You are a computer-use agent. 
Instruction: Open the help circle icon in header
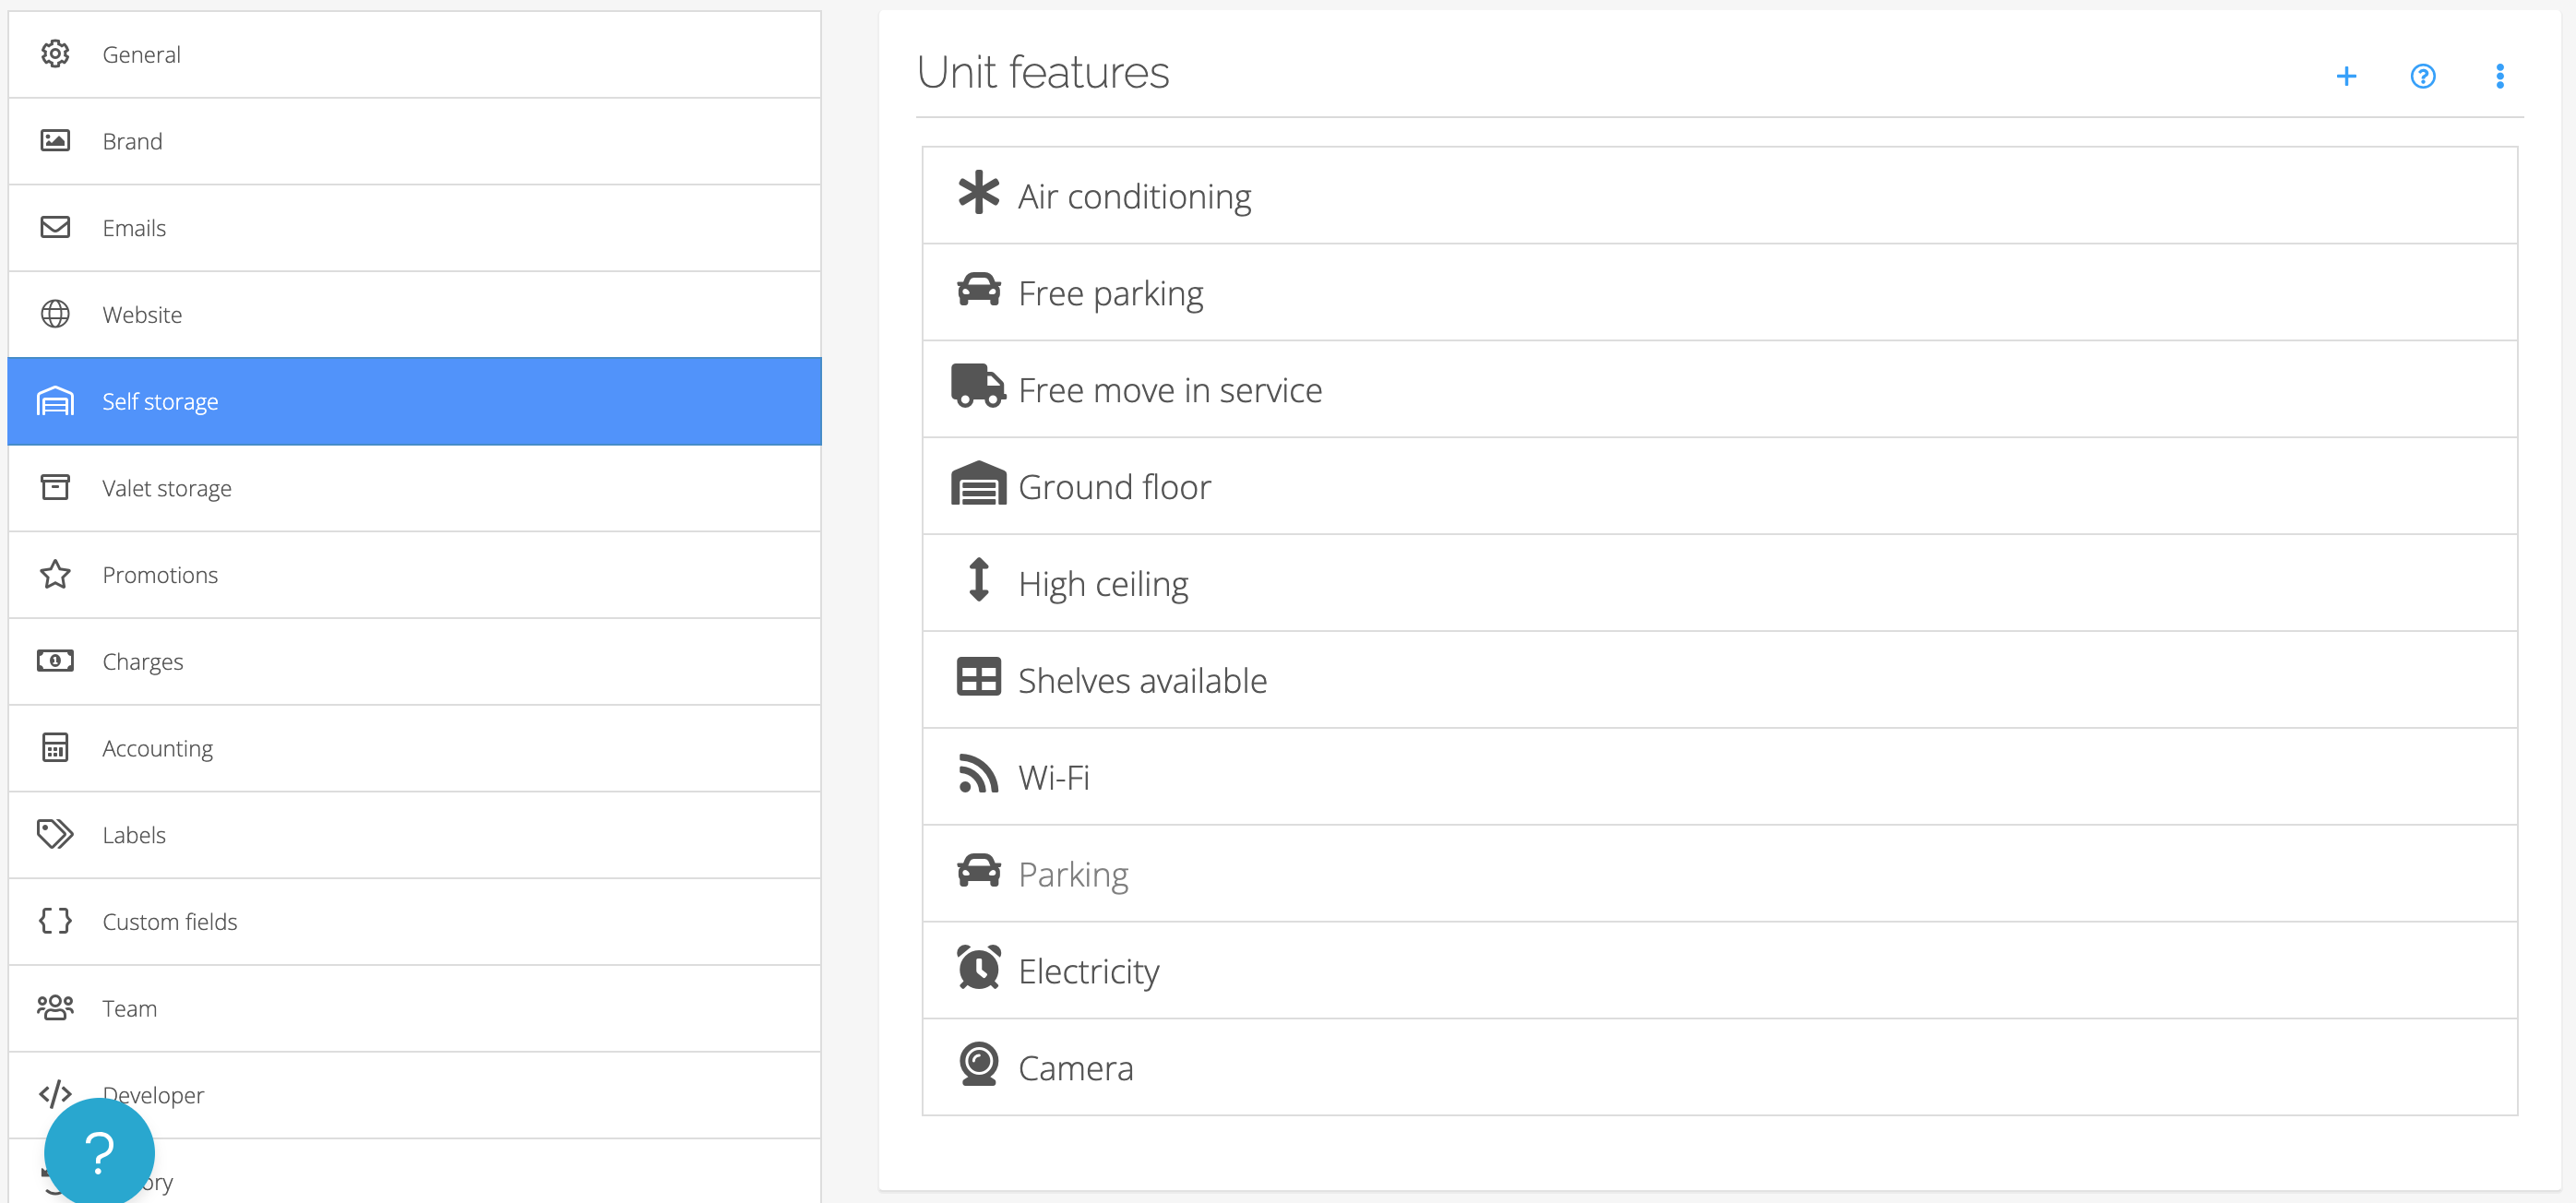pos(2422,76)
